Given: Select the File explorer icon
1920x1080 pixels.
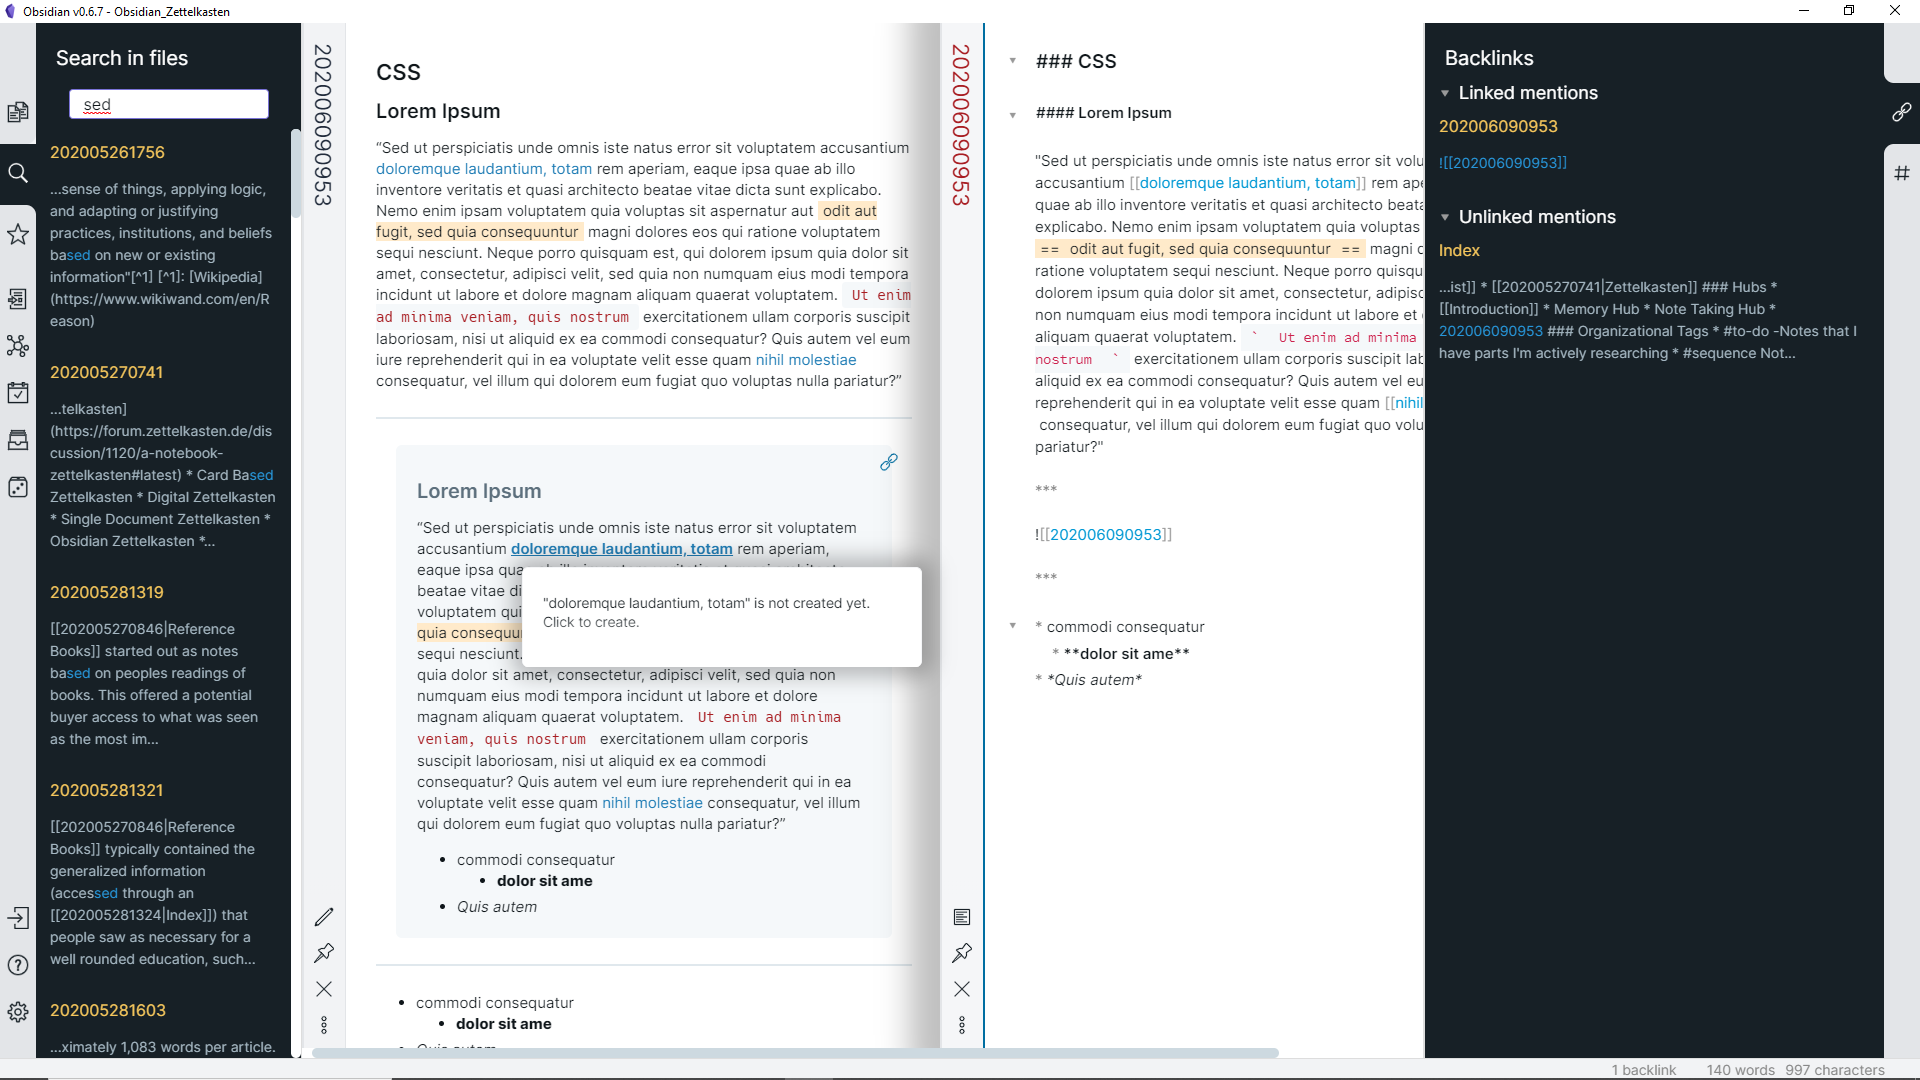Looking at the screenshot, I should point(18,113).
